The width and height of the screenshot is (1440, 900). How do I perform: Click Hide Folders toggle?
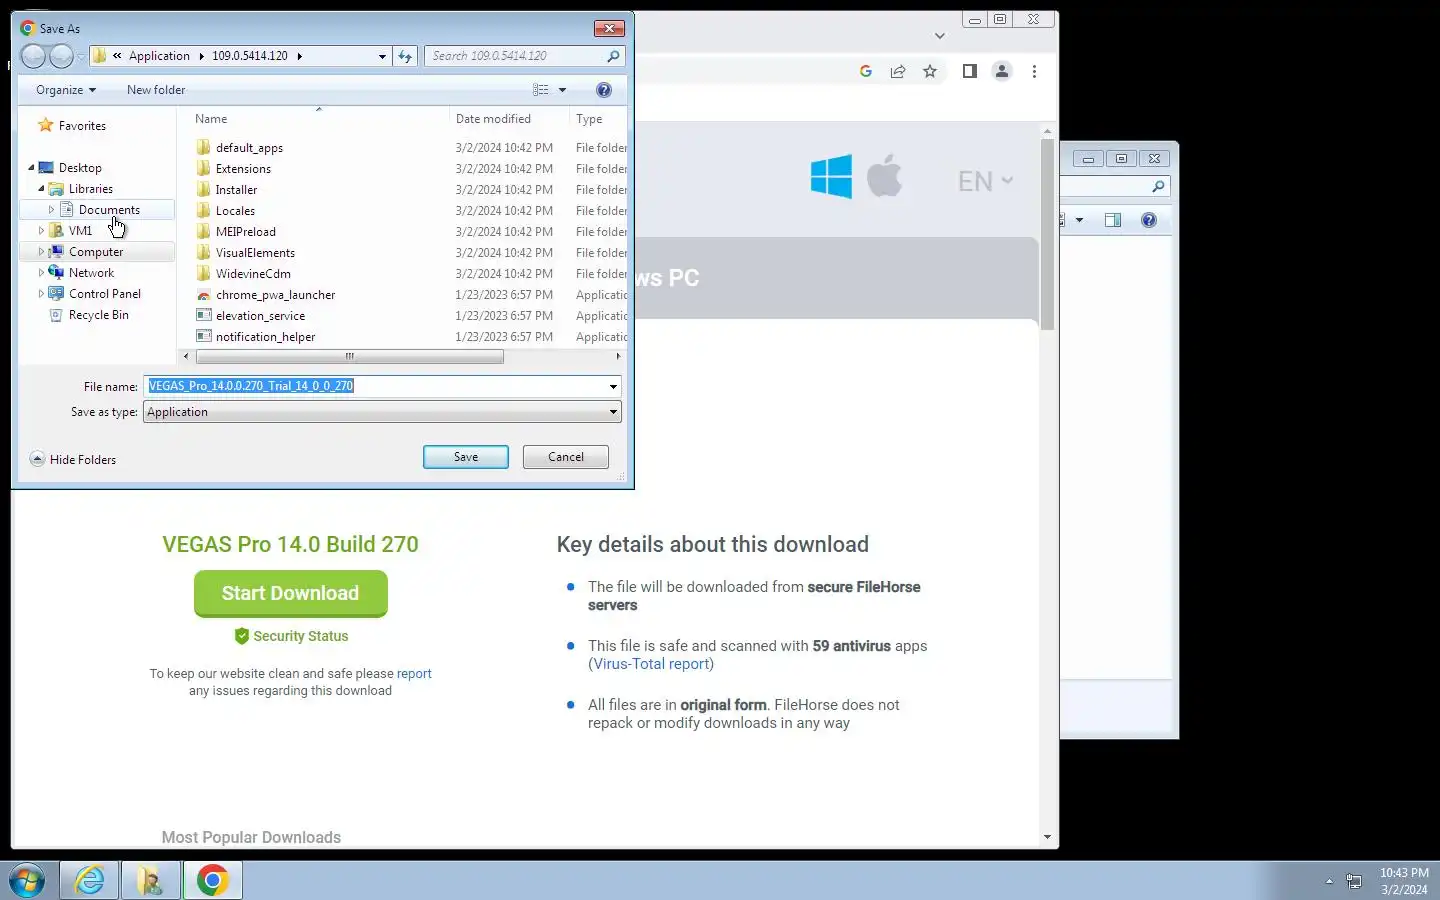tap(73, 460)
